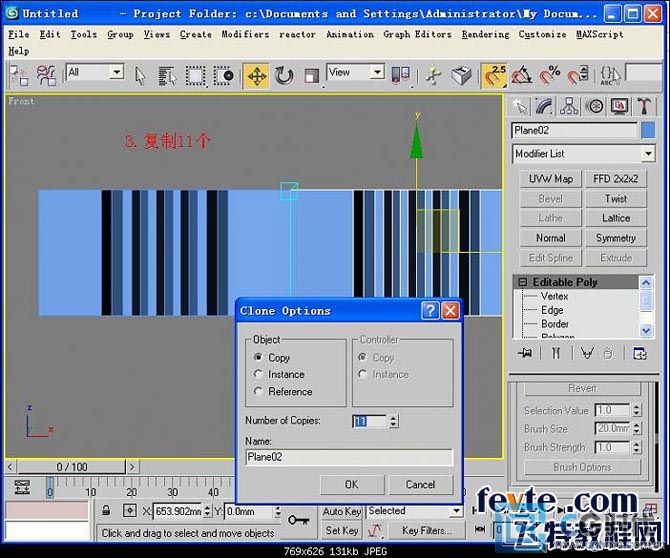Cancel the Clone Options dialog

[x=420, y=485]
